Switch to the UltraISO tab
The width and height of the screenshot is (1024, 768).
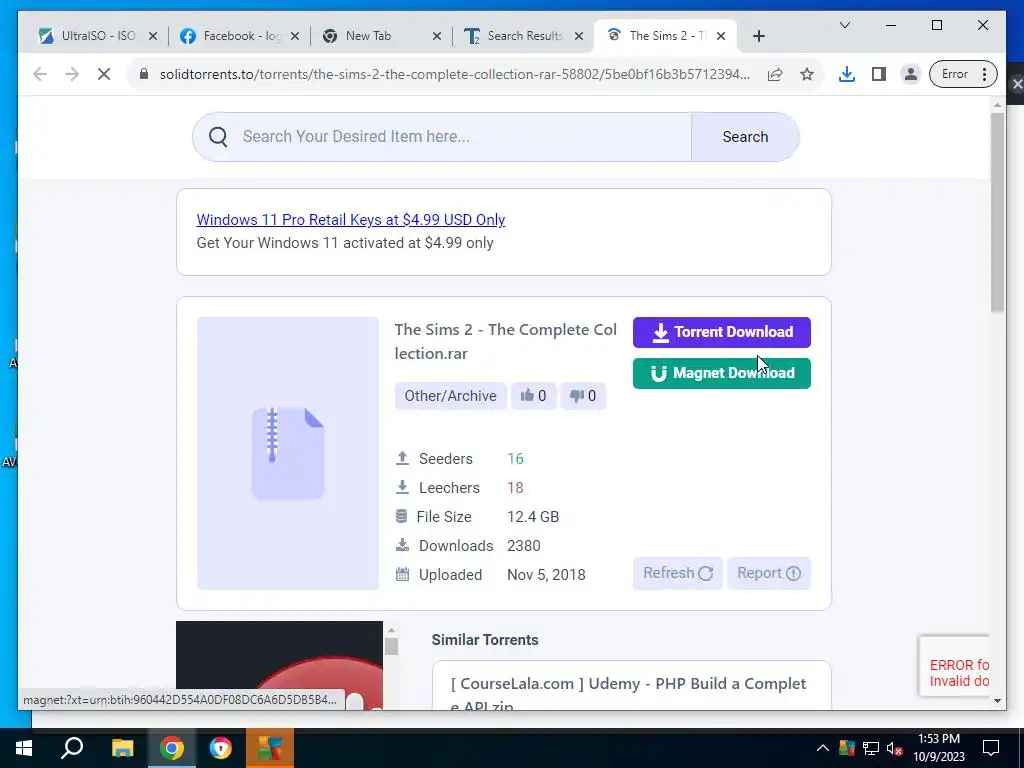tap(98, 36)
